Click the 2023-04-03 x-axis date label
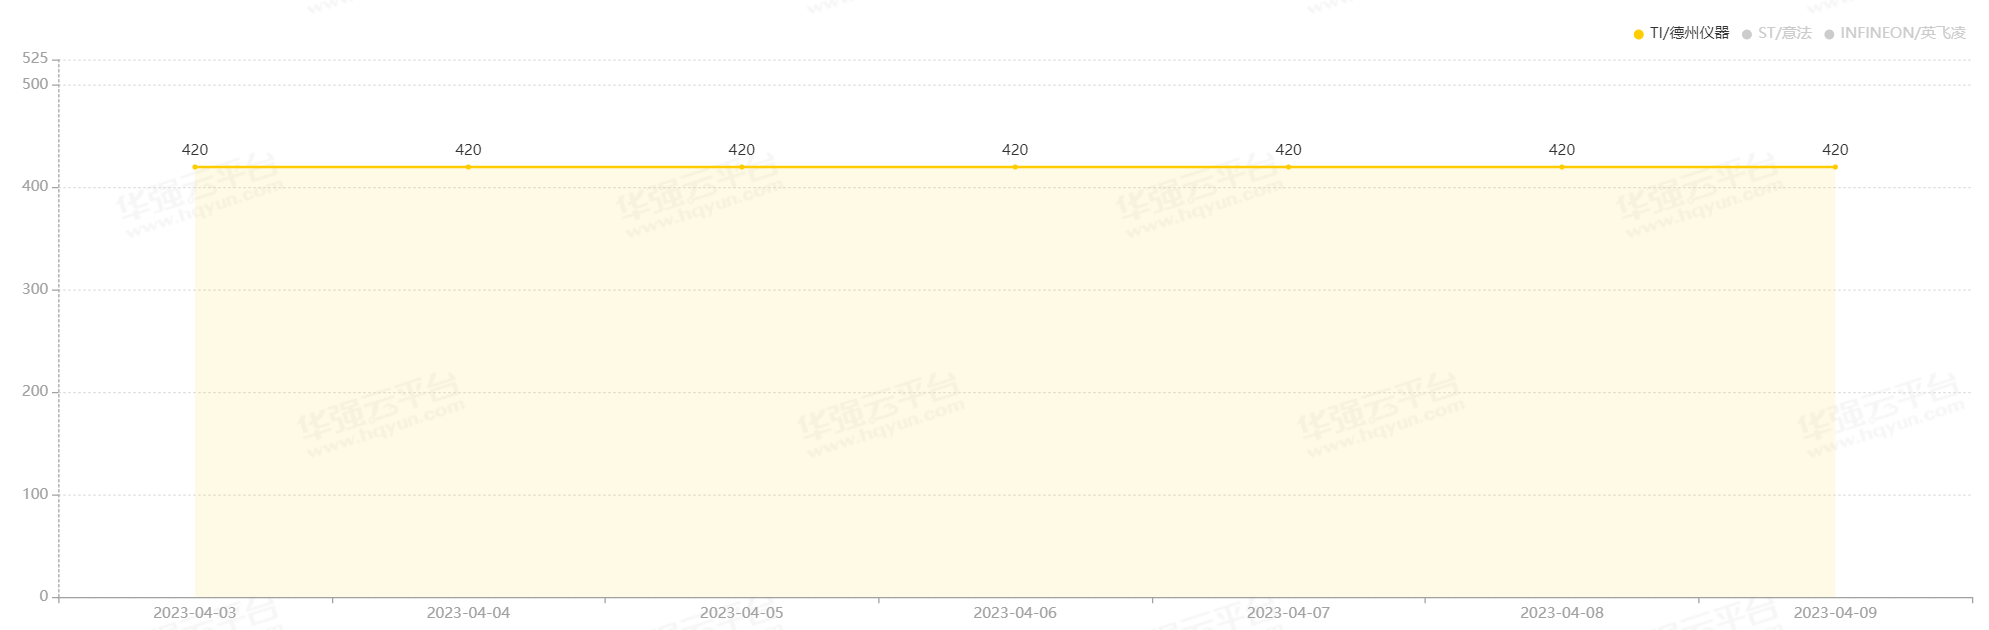Viewport: 1989px width, 630px height. click(195, 613)
